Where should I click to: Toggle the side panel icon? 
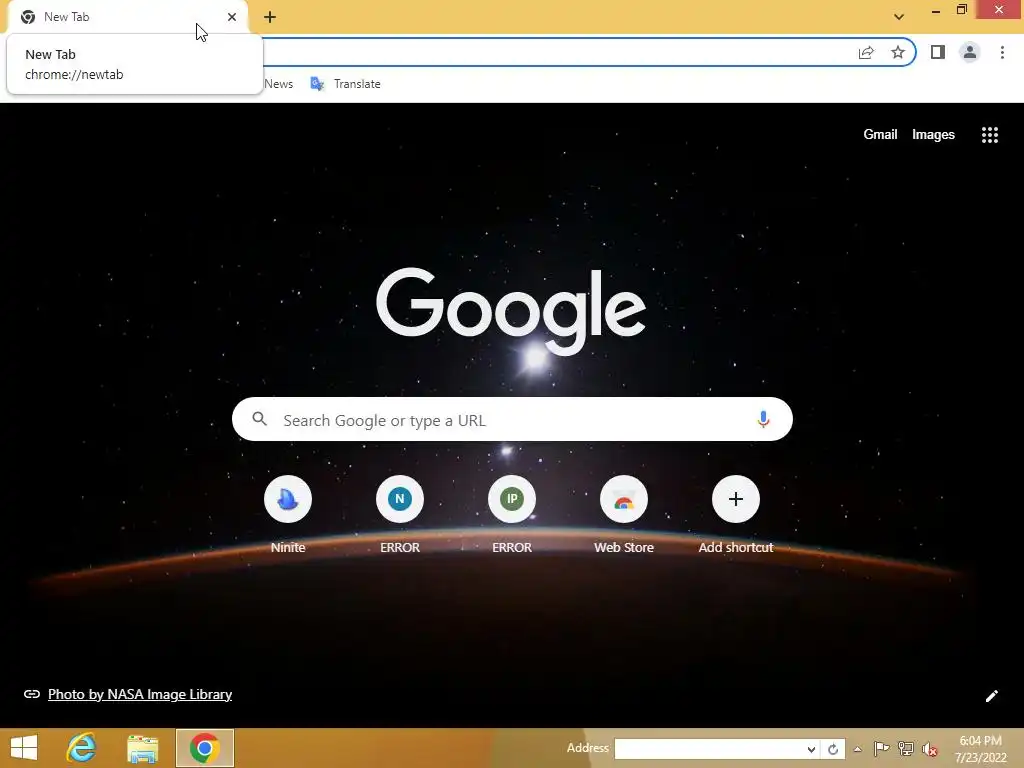(x=938, y=52)
